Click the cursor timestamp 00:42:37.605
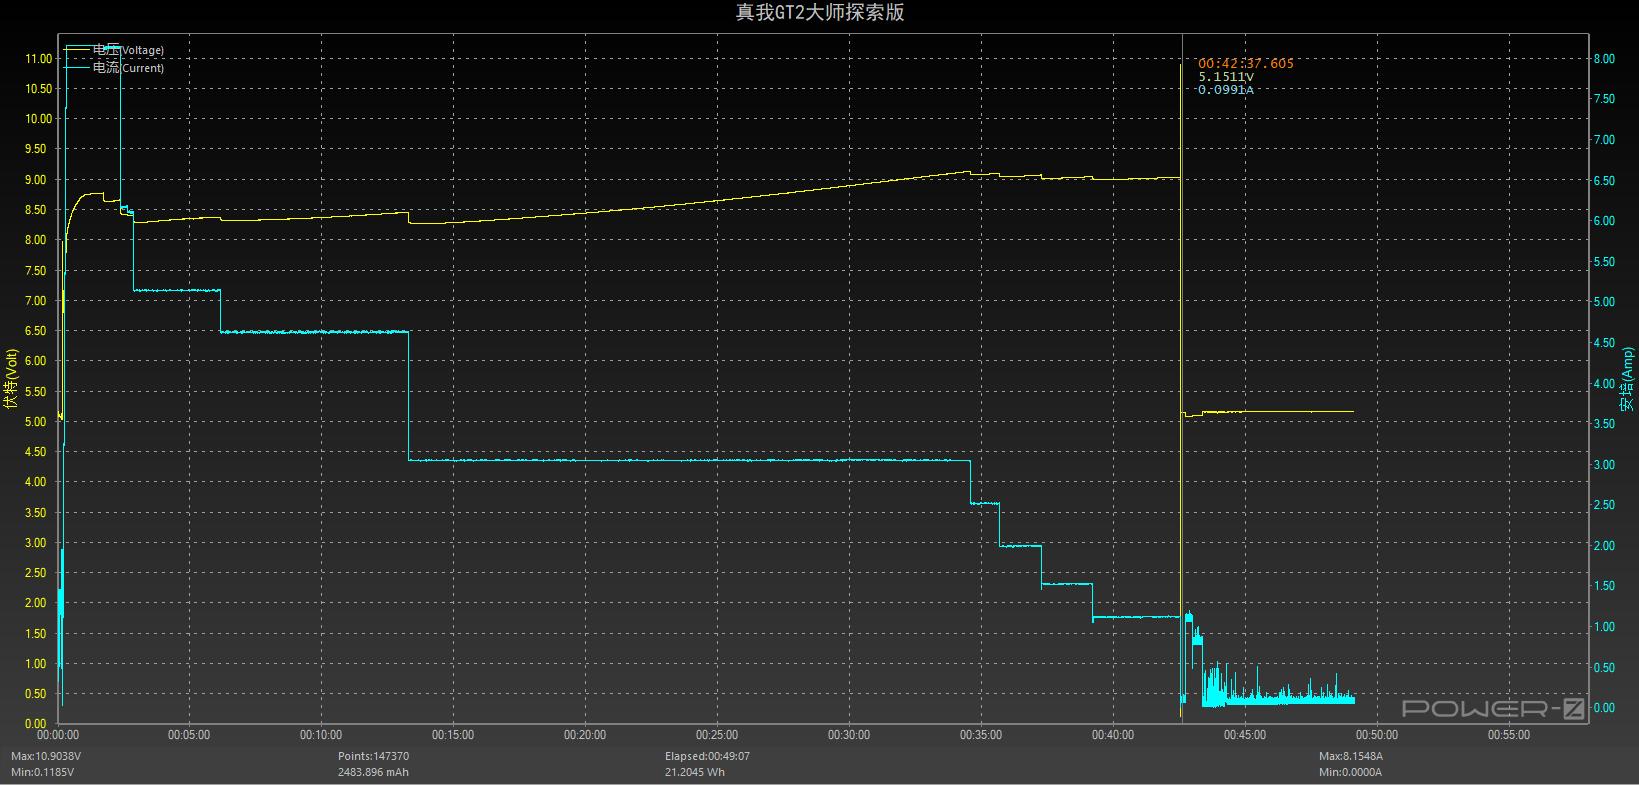The width and height of the screenshot is (1639, 785). pos(1245,63)
